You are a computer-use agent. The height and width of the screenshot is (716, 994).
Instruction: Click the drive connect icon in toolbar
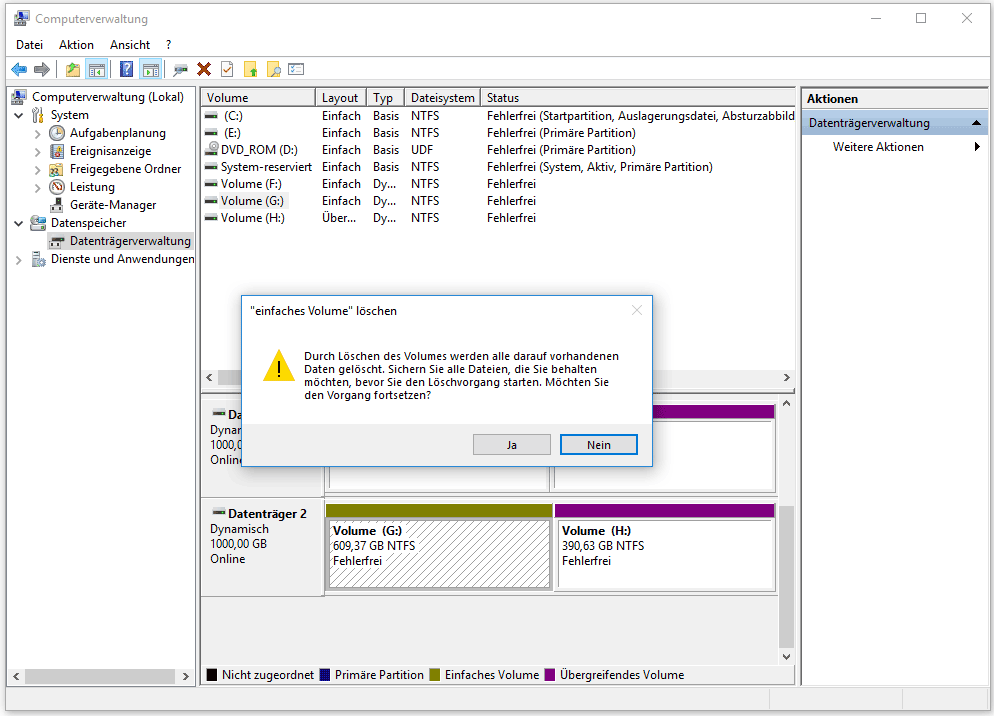pos(180,69)
